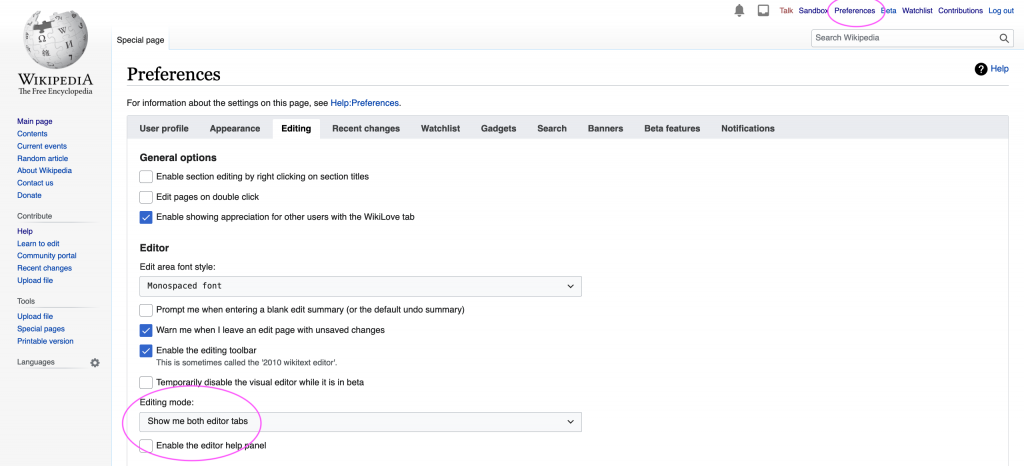Open the Languages gear settings icon
The height and width of the screenshot is (466, 1024).
click(x=95, y=362)
